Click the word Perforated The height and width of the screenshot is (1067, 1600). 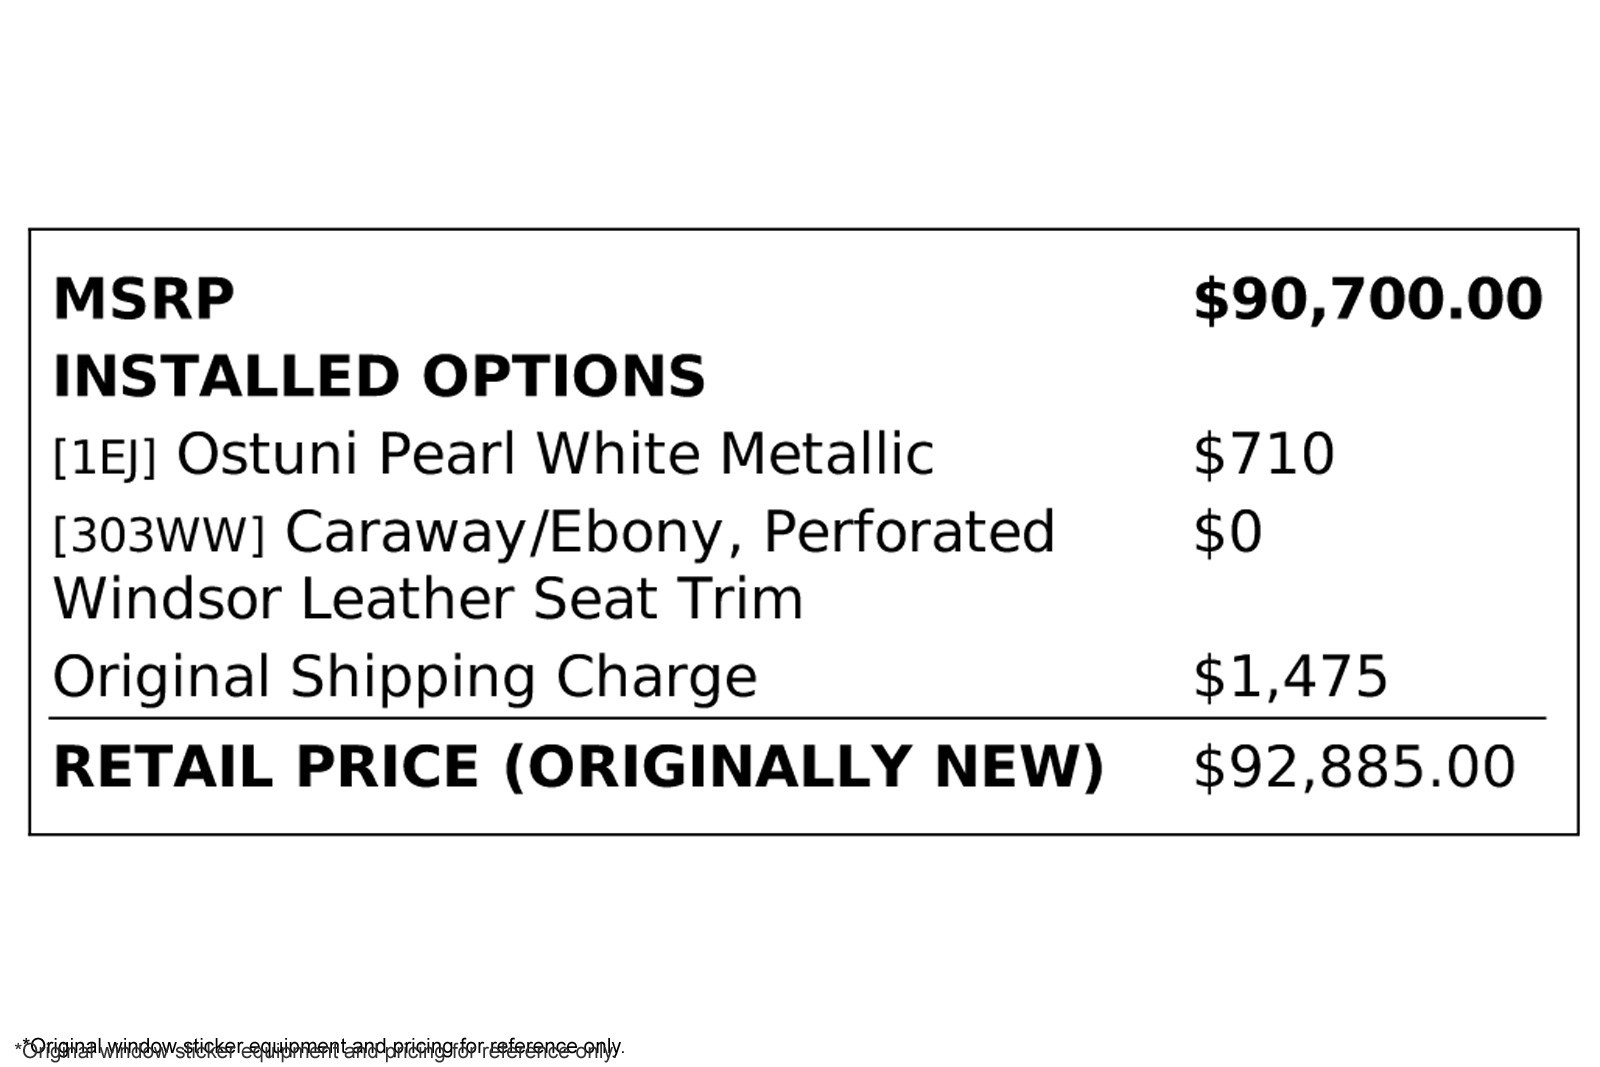point(909,531)
